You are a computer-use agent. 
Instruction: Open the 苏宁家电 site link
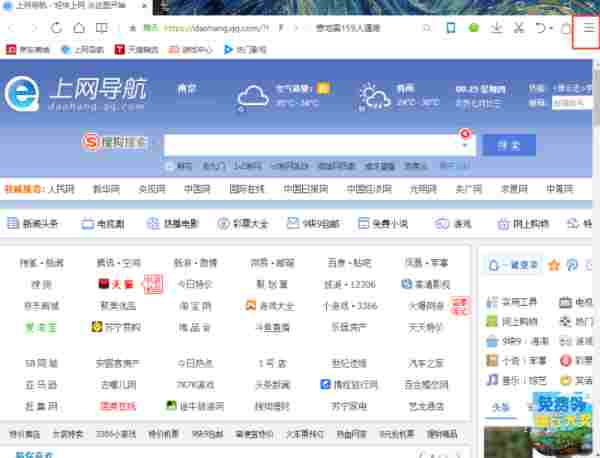[x=349, y=406]
